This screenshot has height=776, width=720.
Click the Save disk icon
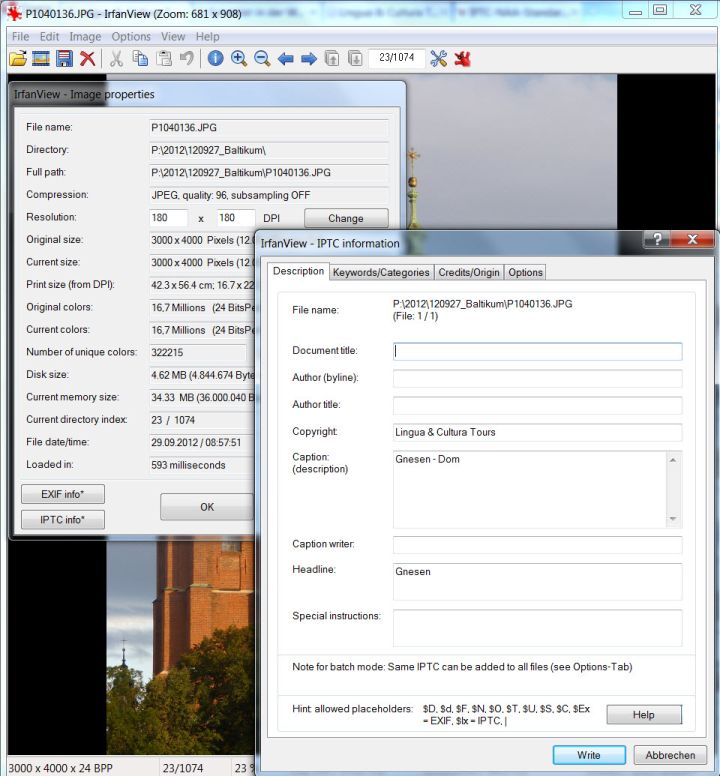click(x=64, y=58)
